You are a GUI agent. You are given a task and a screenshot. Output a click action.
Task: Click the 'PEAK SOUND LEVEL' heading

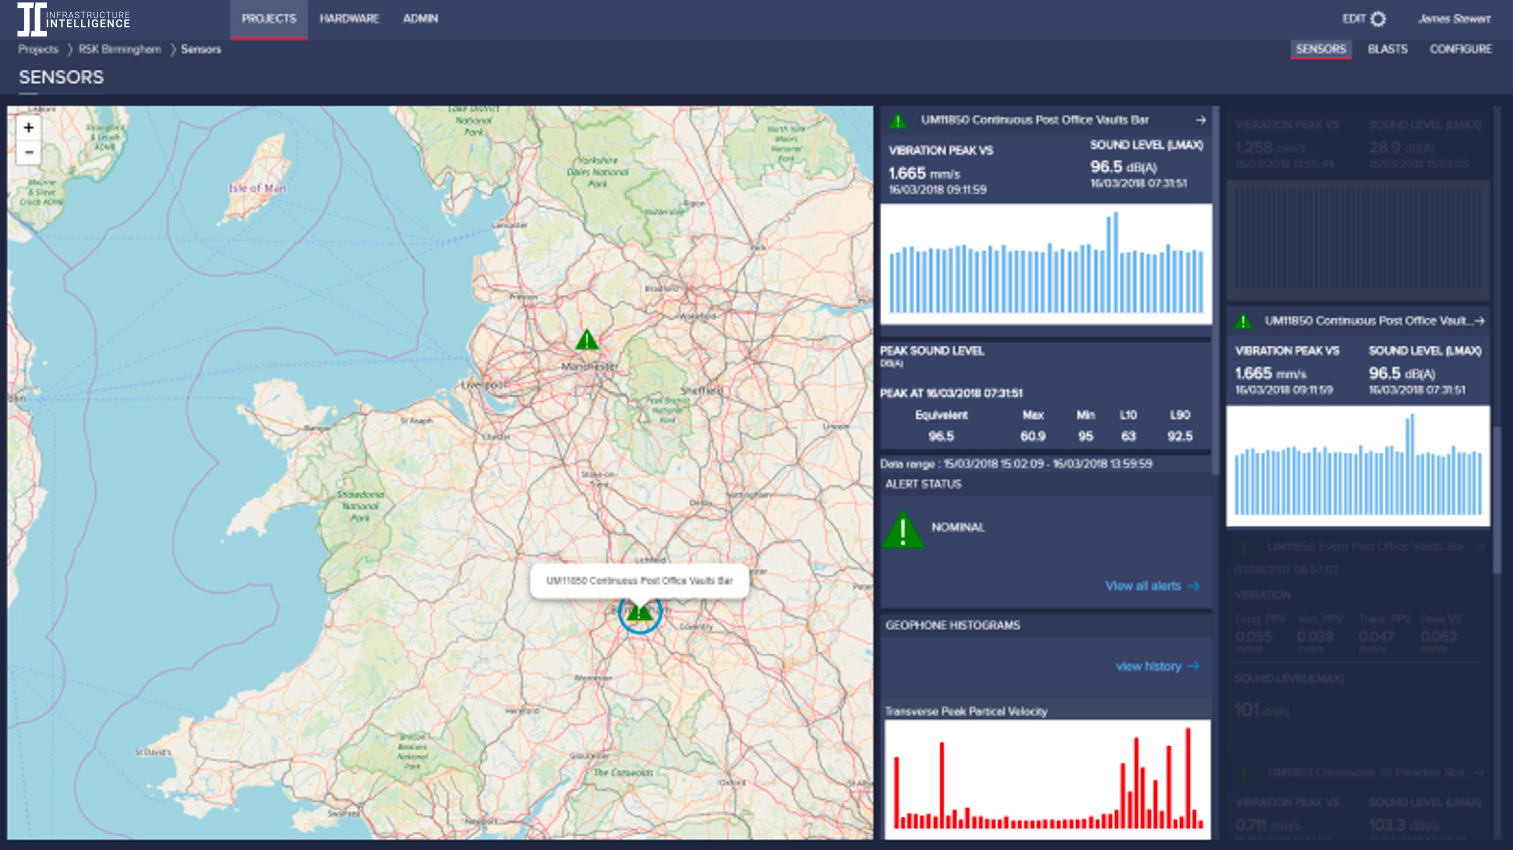click(x=932, y=351)
